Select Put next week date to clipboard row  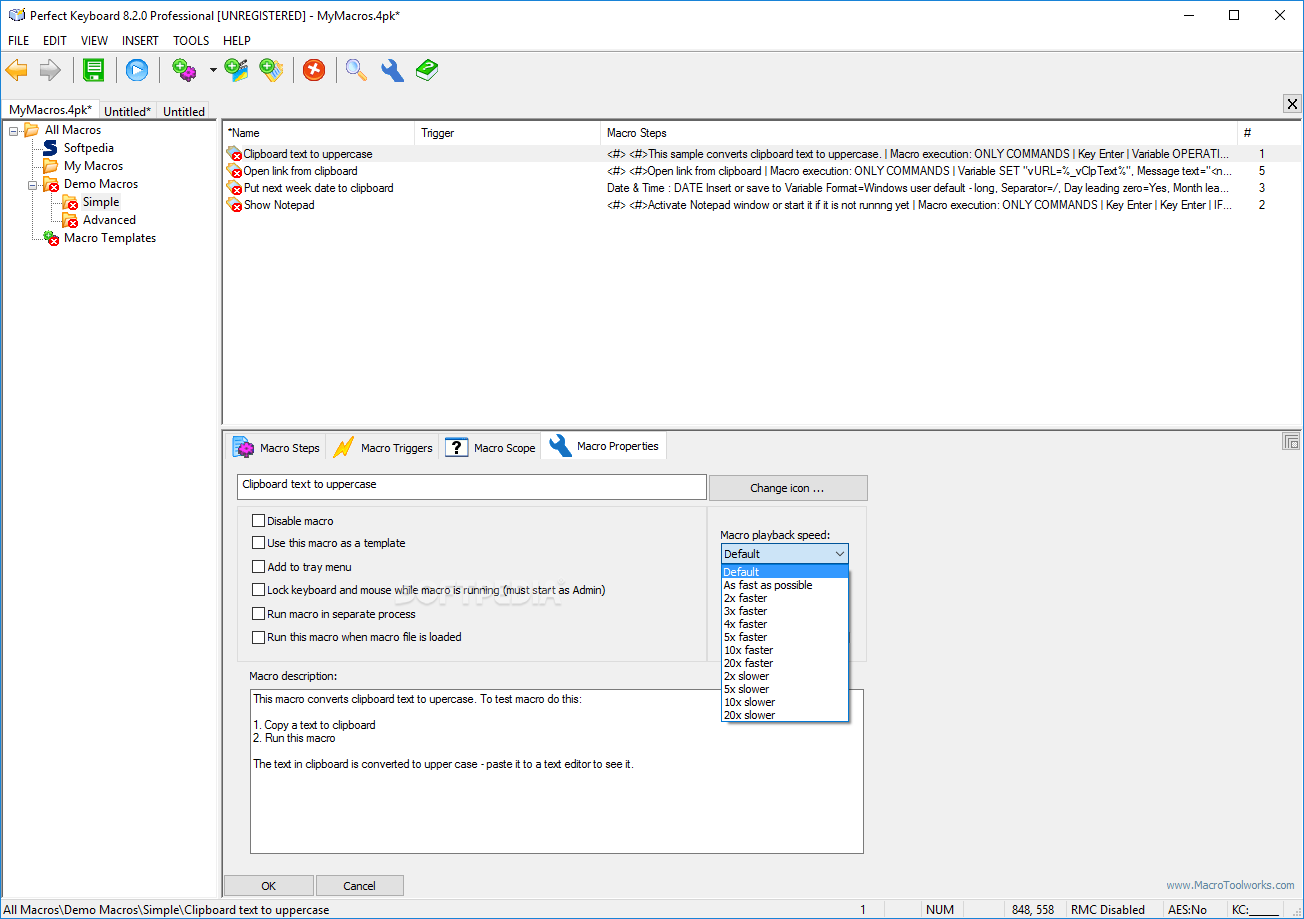point(760,188)
